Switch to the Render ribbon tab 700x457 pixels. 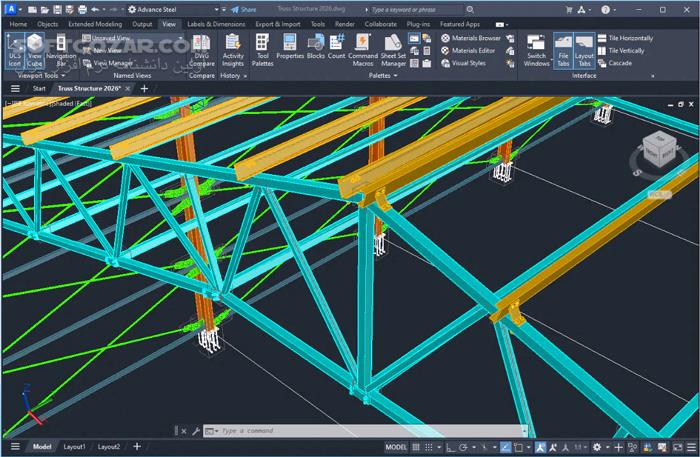pos(345,23)
